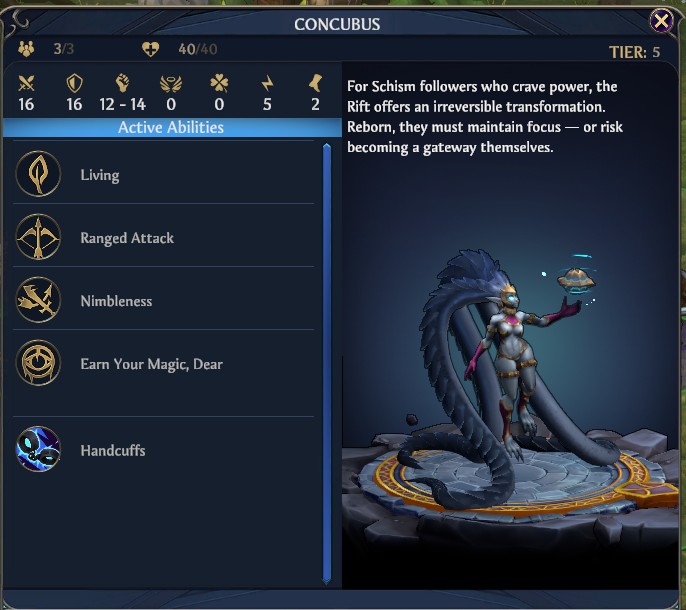Click the Nimbleness ability label

[116, 301]
